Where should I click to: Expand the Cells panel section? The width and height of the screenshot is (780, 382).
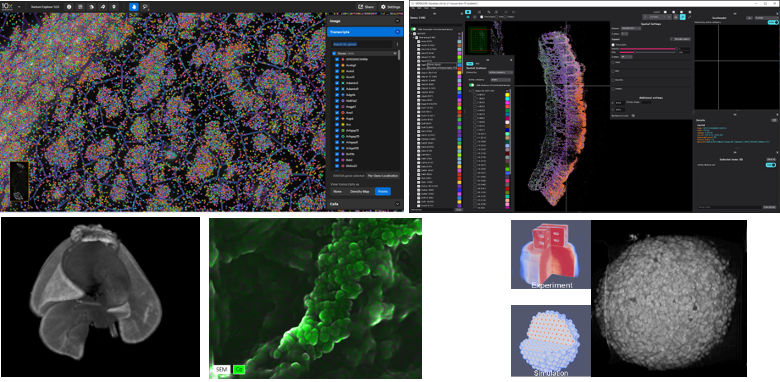click(x=397, y=204)
